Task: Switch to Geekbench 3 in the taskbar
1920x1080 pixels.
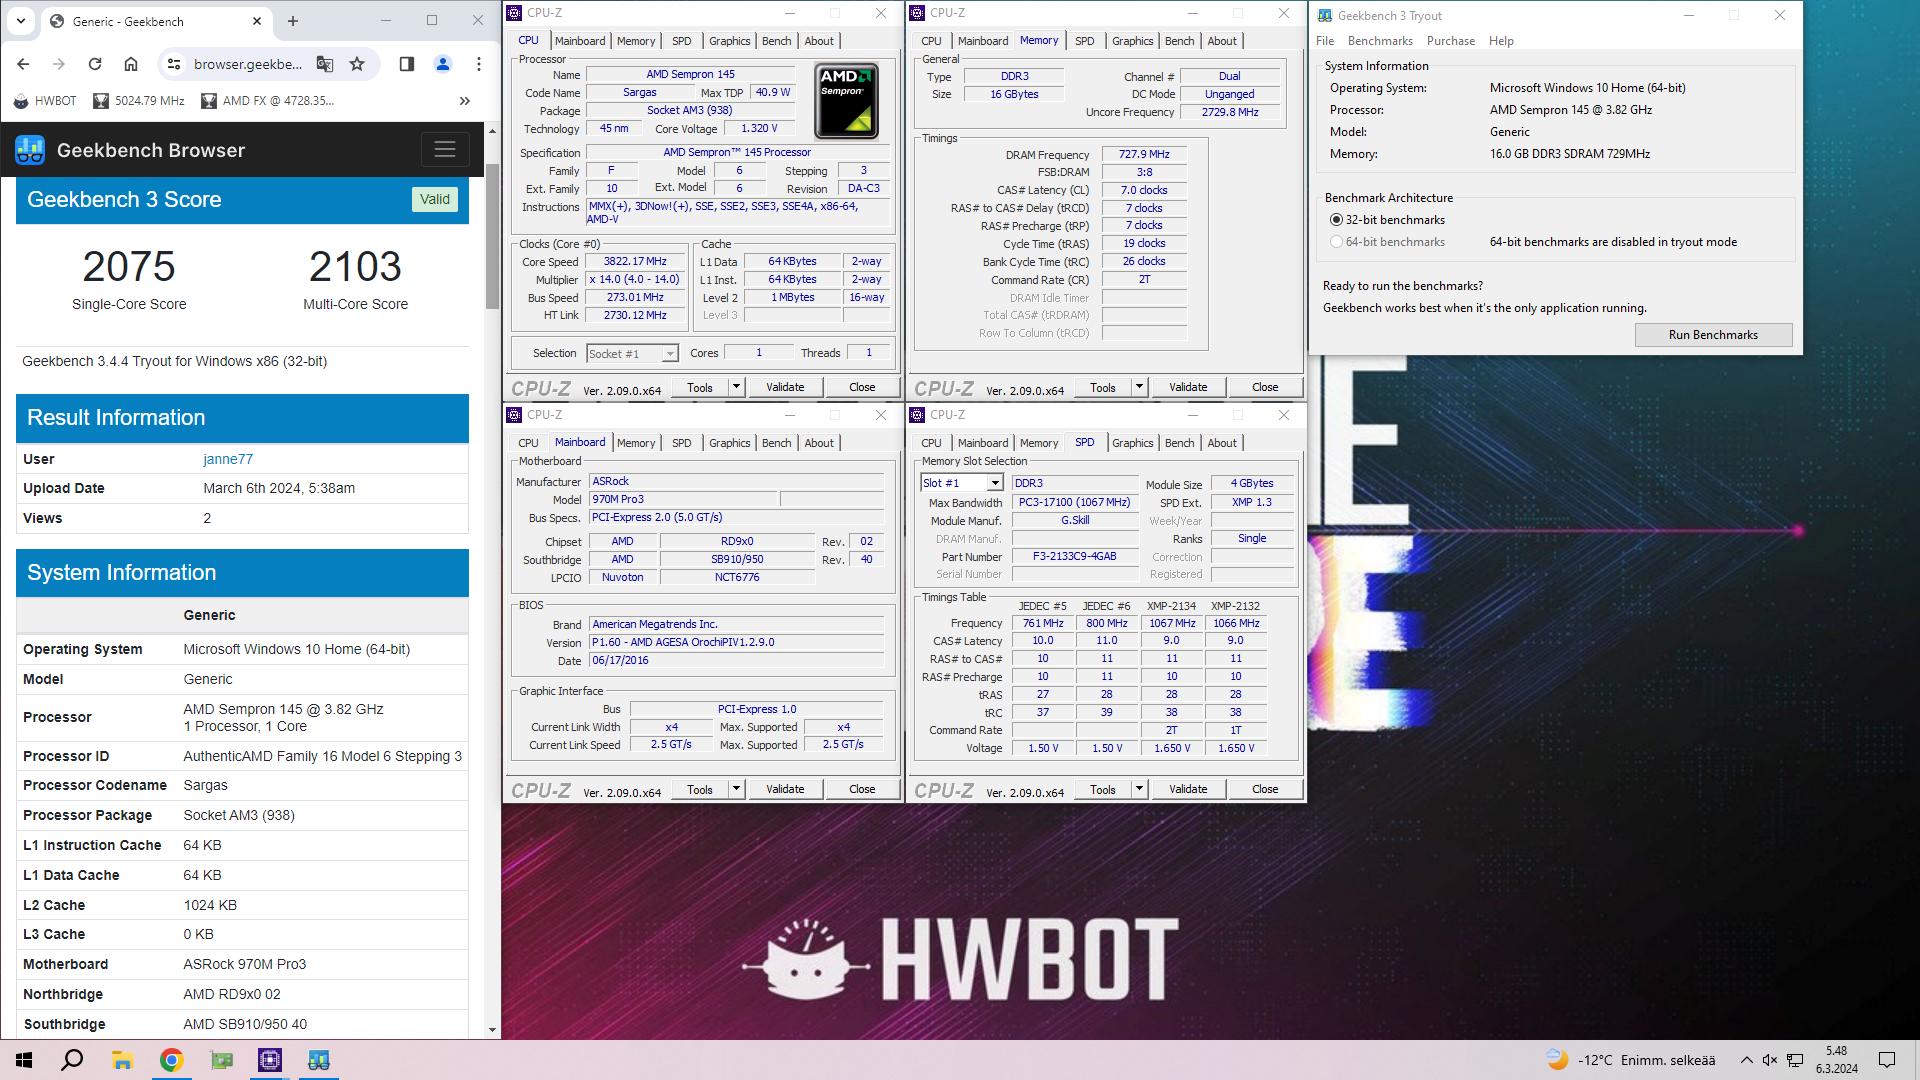Action: click(x=319, y=1060)
